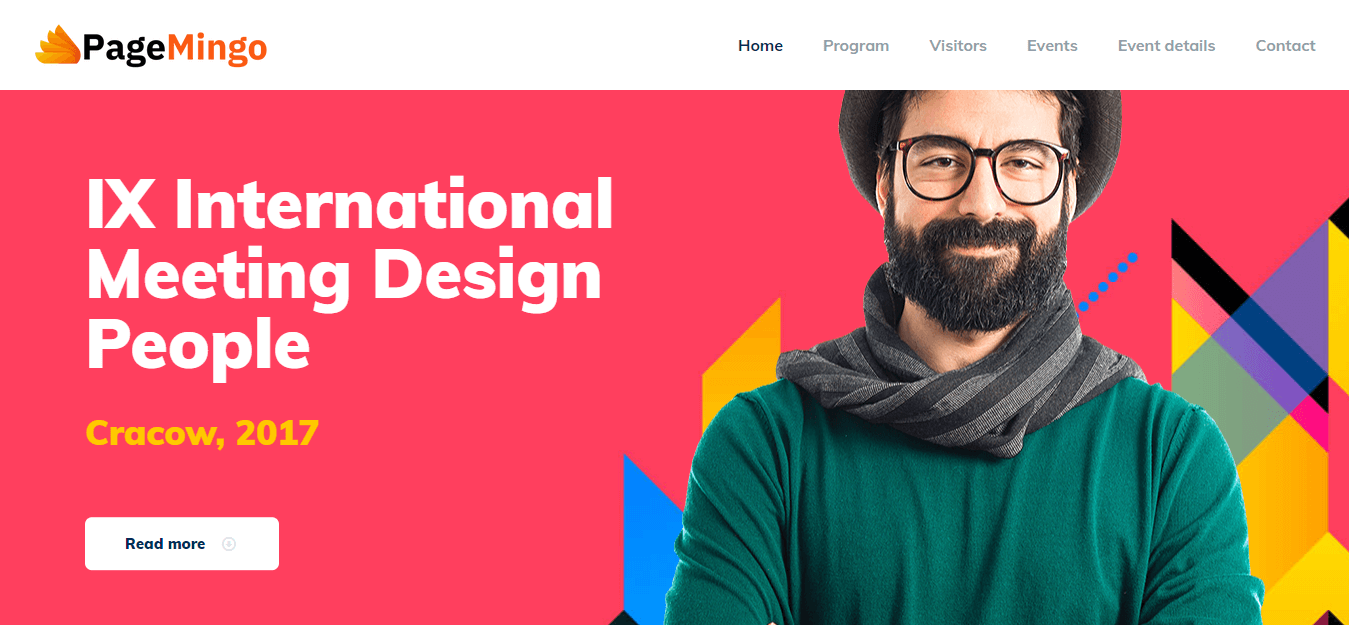Click the man's black-framed glasses
1349x625 pixels.
pyautogui.click(x=984, y=168)
